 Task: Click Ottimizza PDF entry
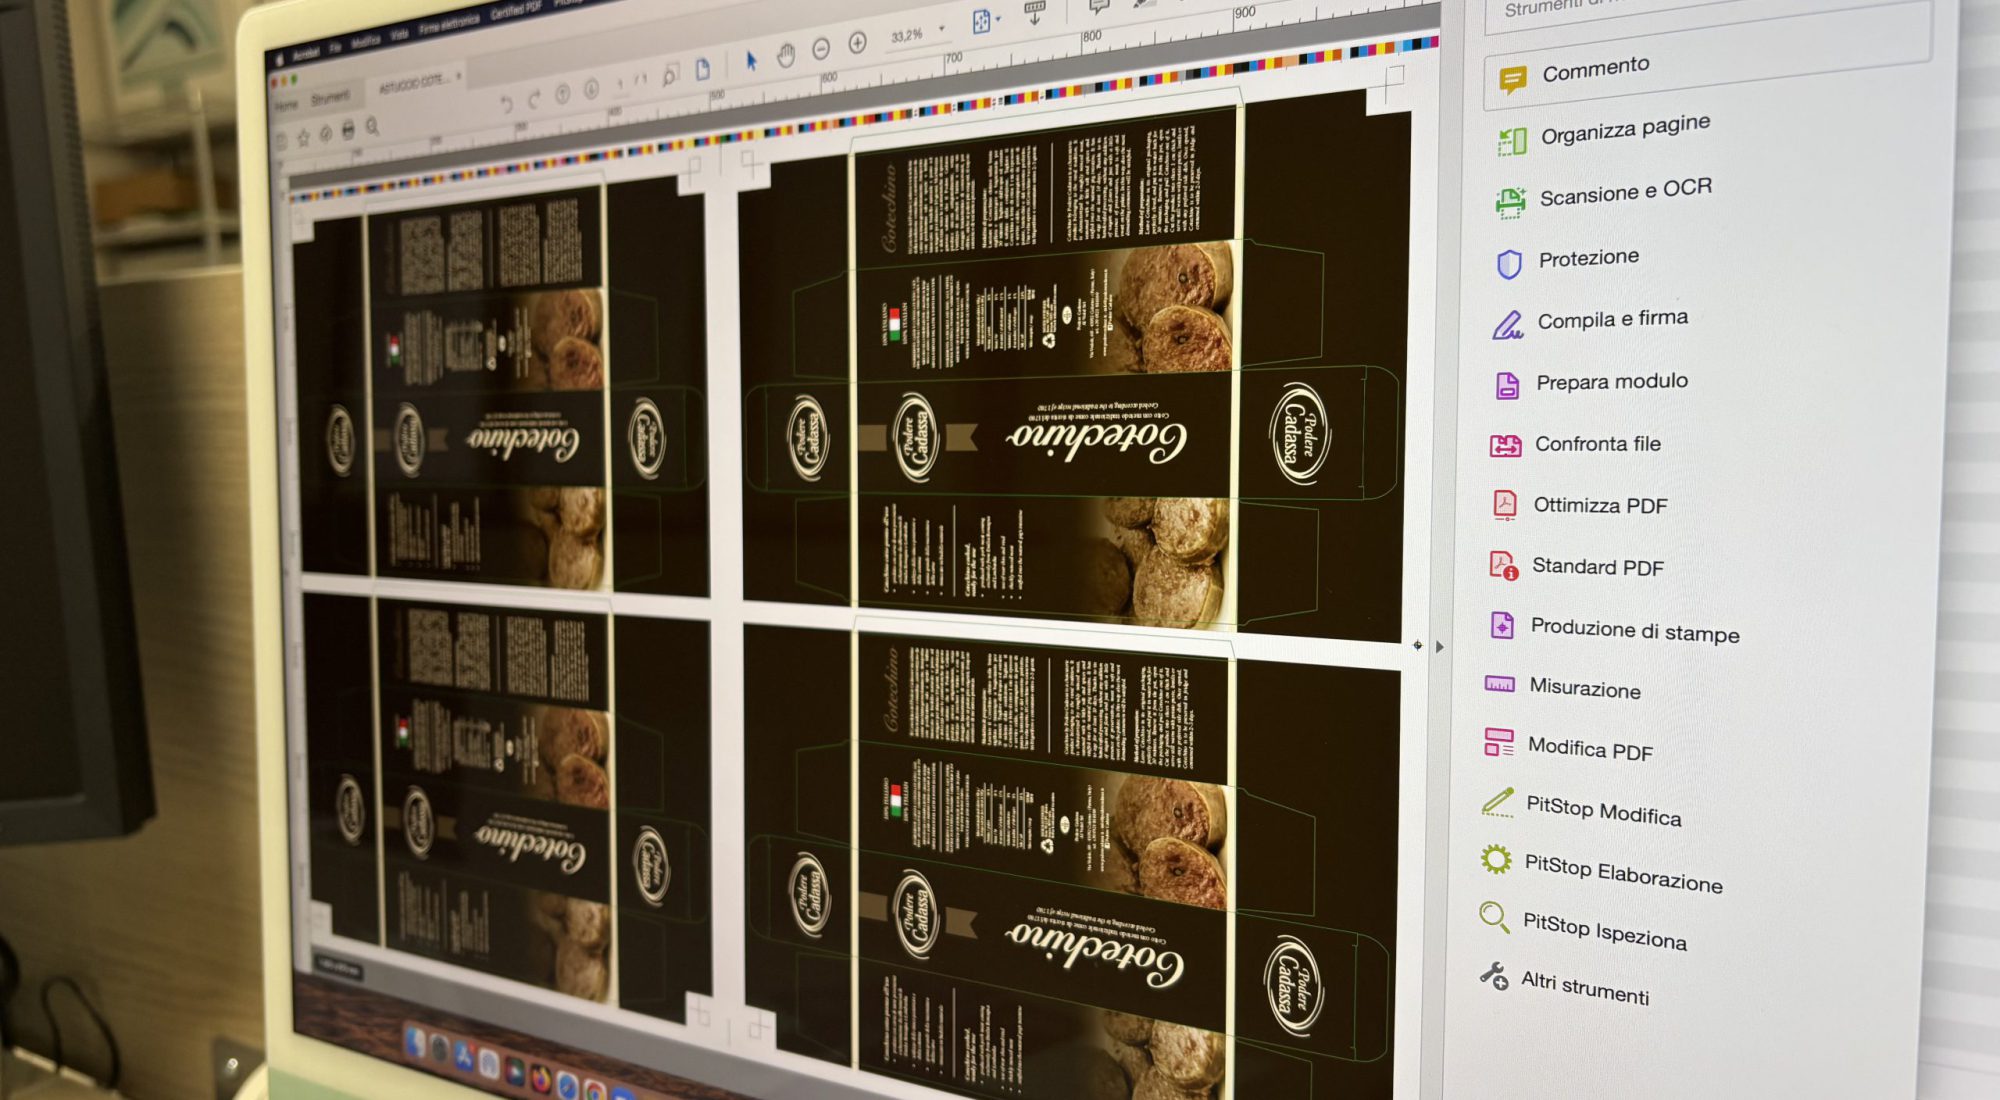click(1599, 506)
